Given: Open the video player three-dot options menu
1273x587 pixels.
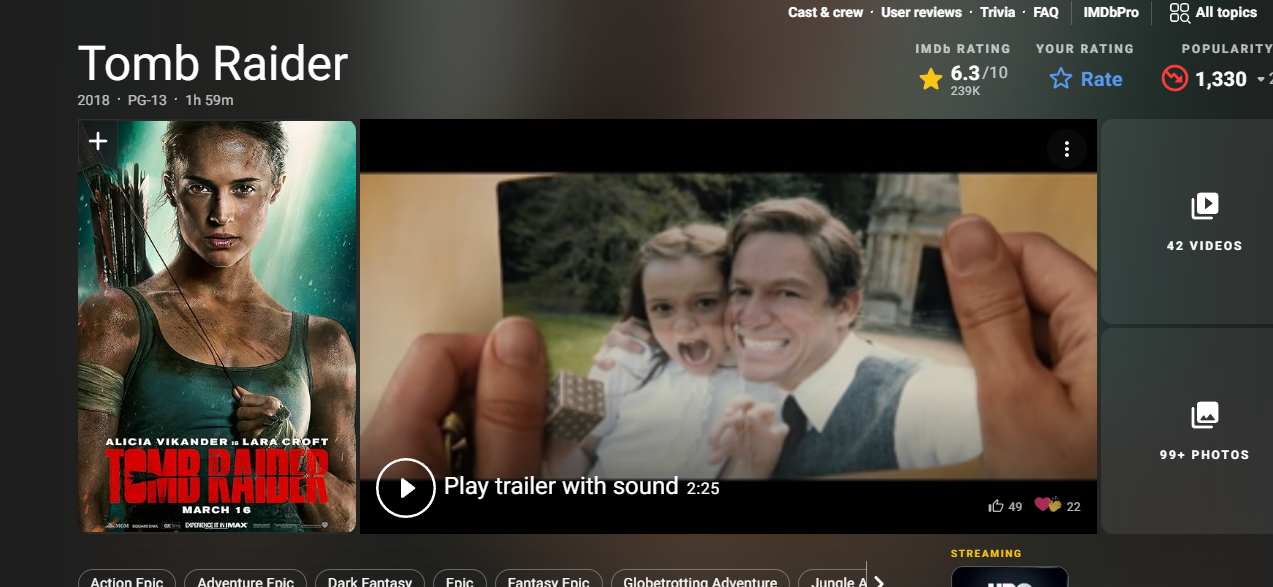Looking at the screenshot, I should coord(1066,149).
